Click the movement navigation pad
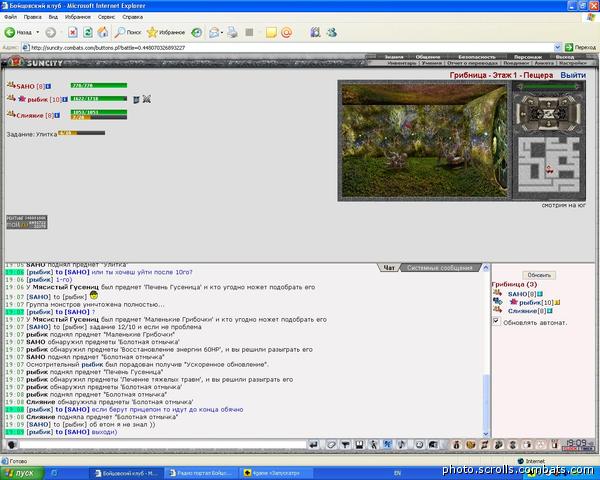 pyautogui.click(x=548, y=113)
